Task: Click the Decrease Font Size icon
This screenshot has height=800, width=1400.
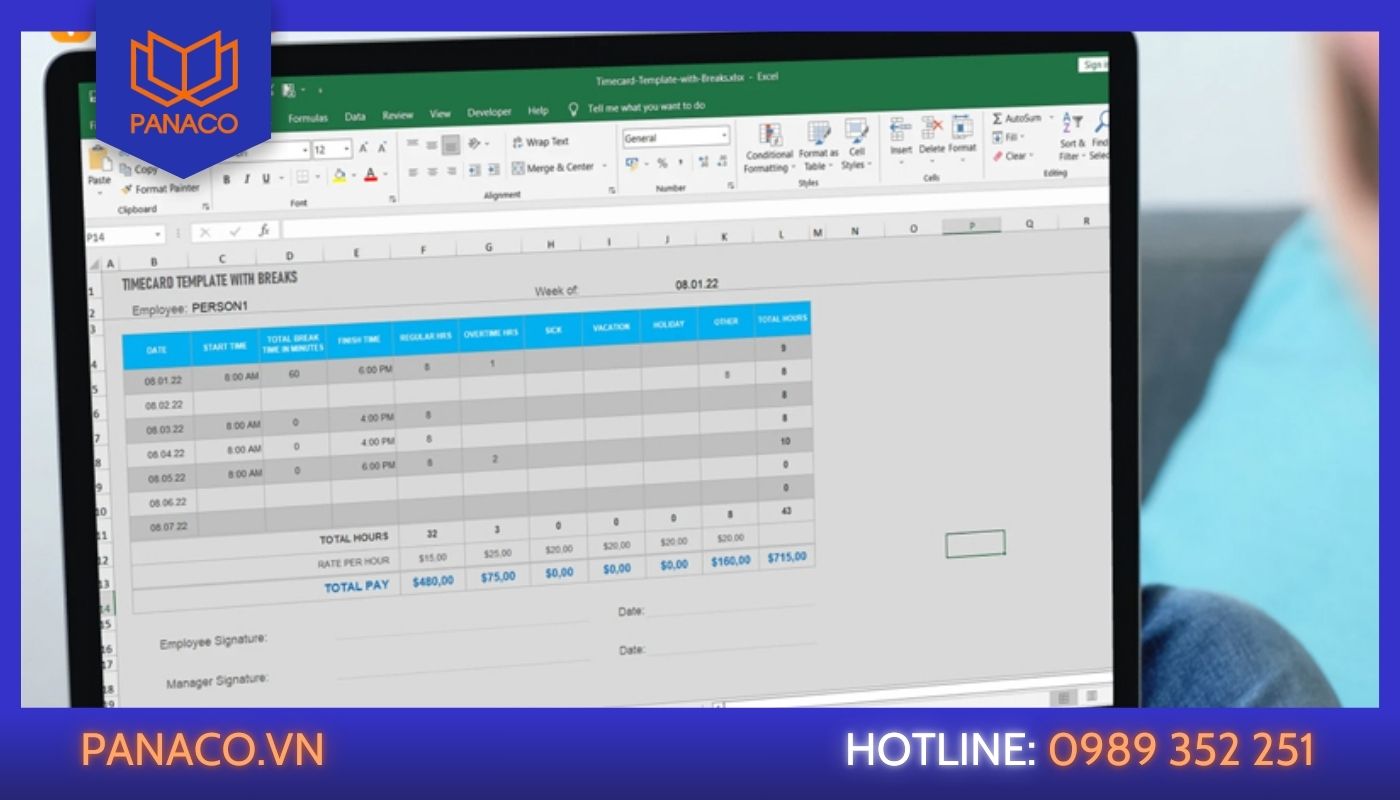Action: [382, 148]
